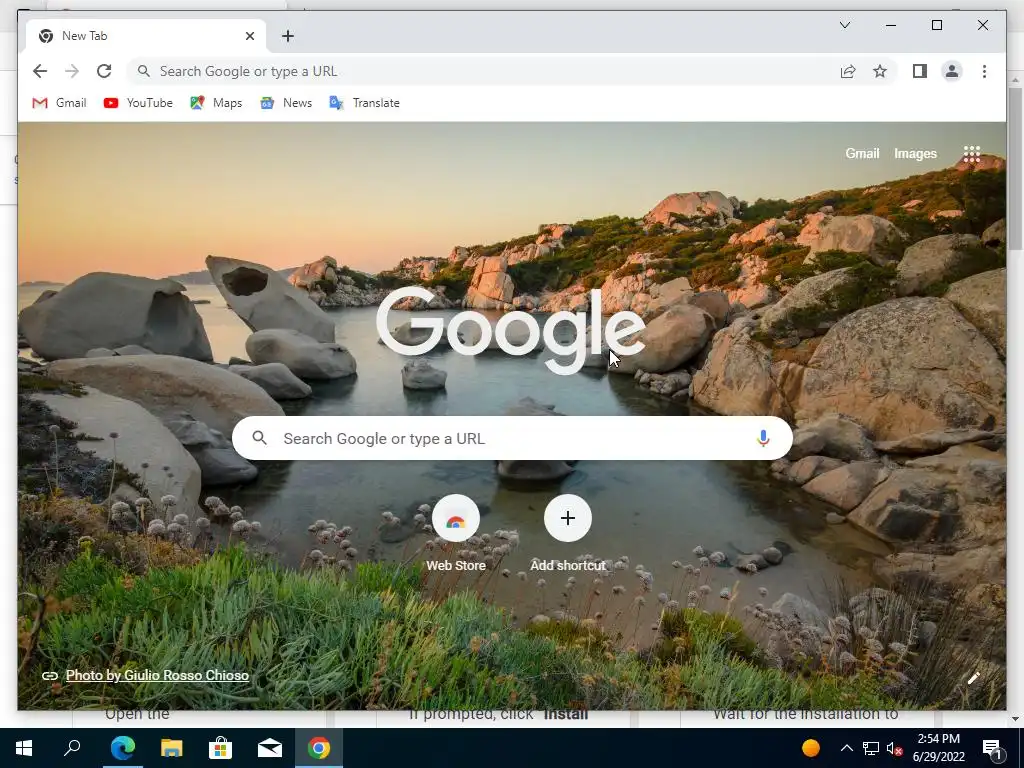The image size is (1024, 768).
Task: Open the profile avatar icon
Action: (952, 71)
